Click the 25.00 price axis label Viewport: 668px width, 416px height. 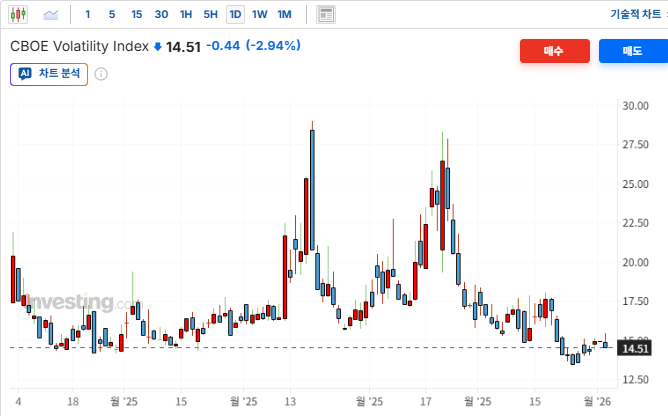click(635, 184)
